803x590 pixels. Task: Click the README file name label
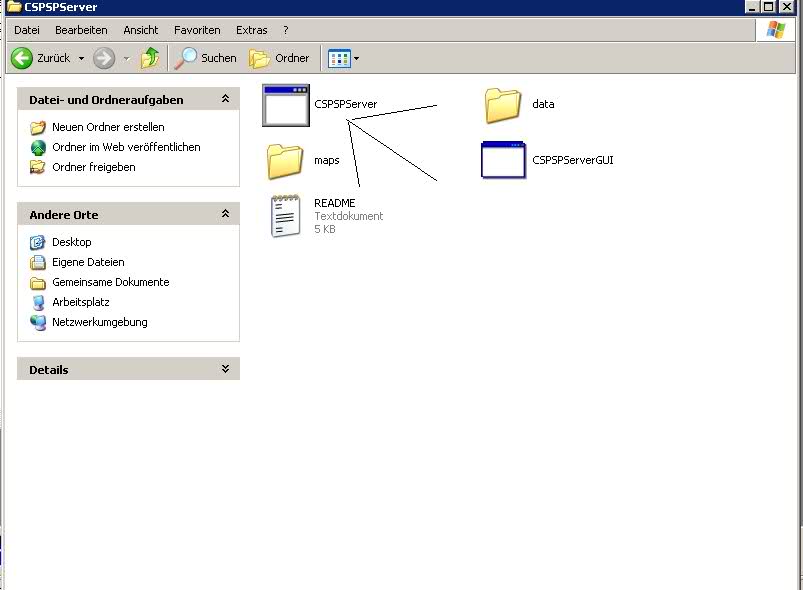pos(334,203)
